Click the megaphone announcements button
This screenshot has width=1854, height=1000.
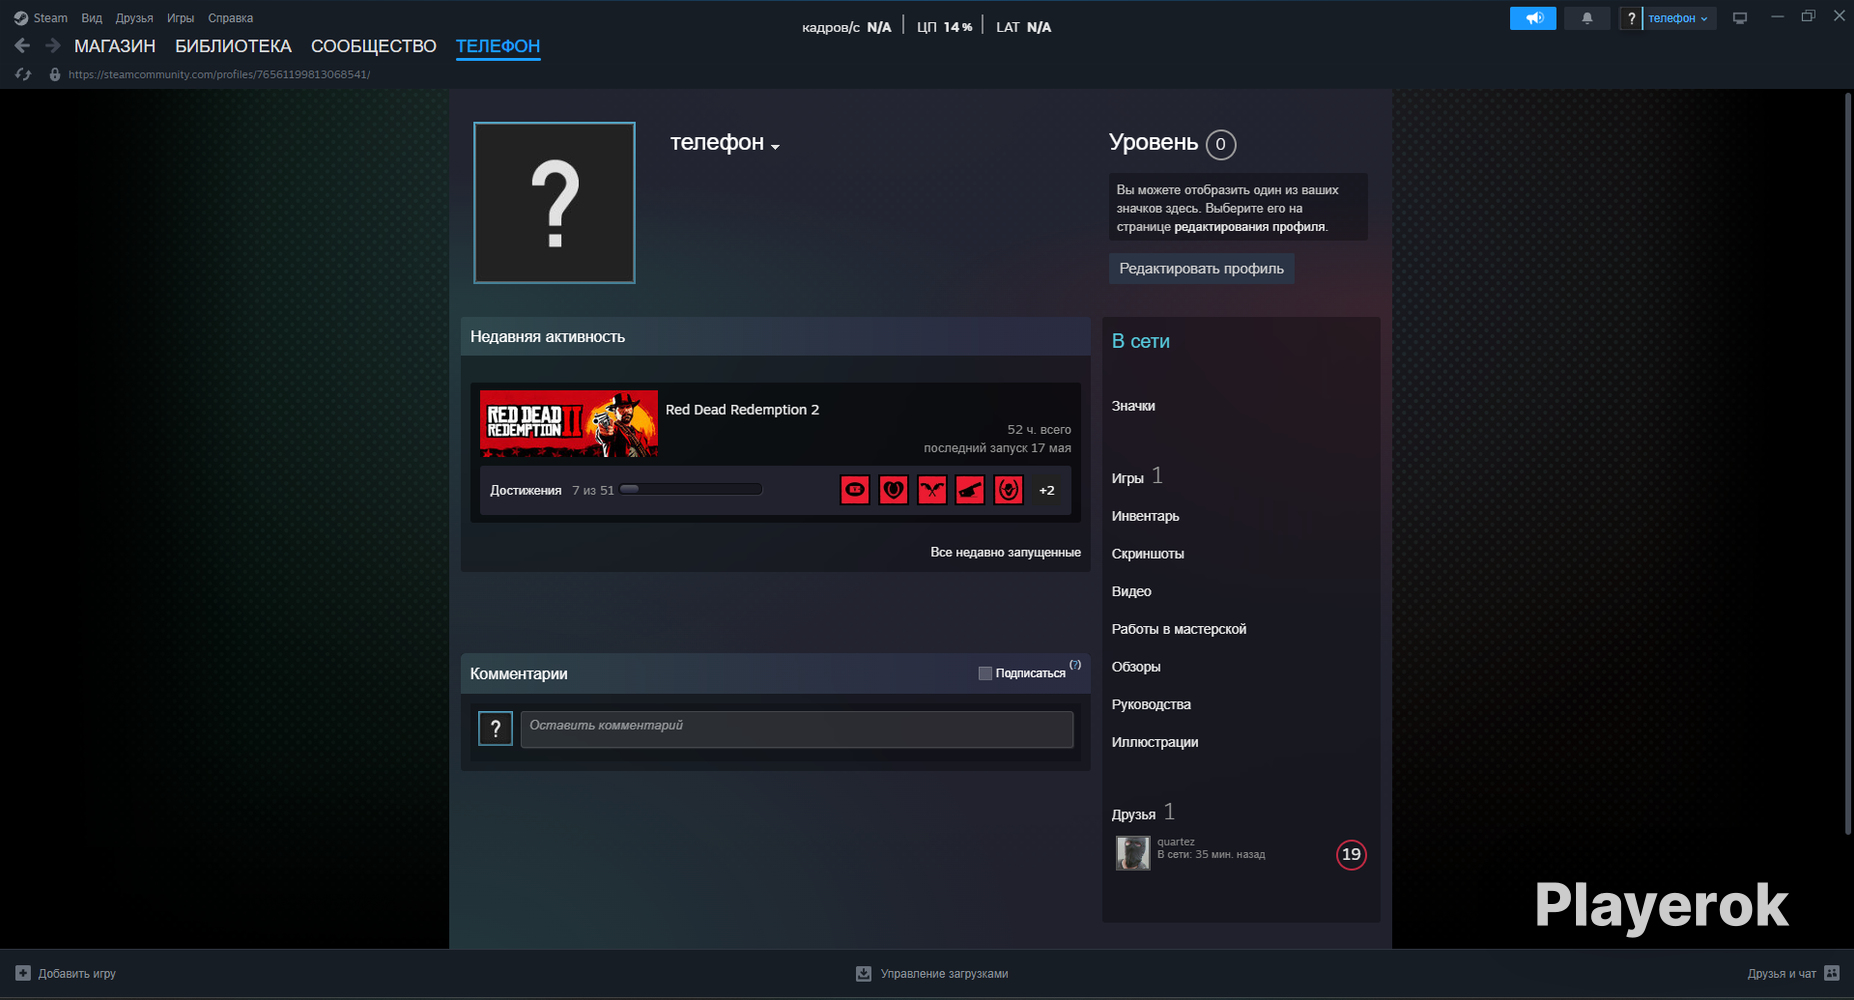tap(1533, 18)
